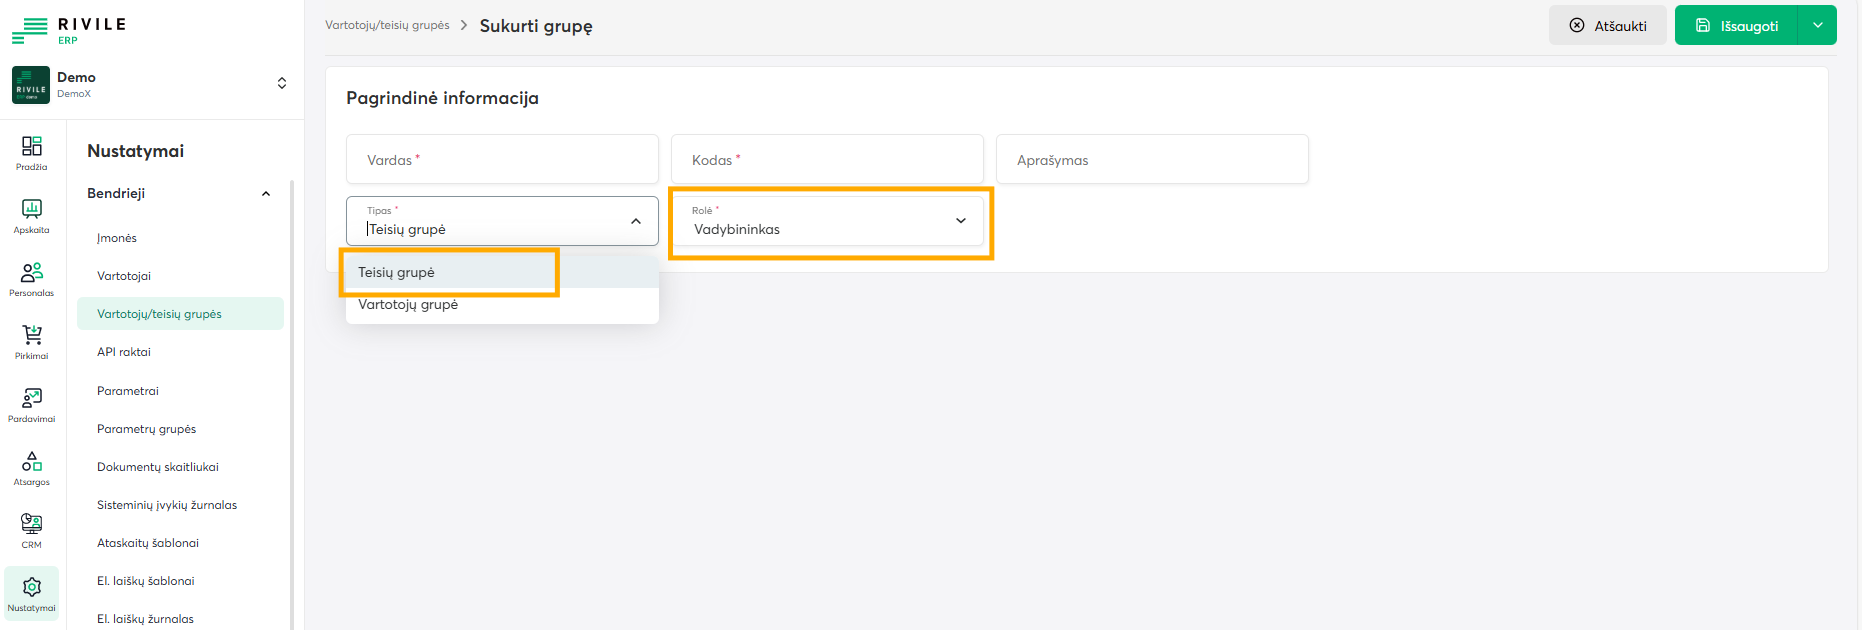Open the Pirkimai cart icon
This screenshot has width=1862, height=630.
(x=32, y=341)
